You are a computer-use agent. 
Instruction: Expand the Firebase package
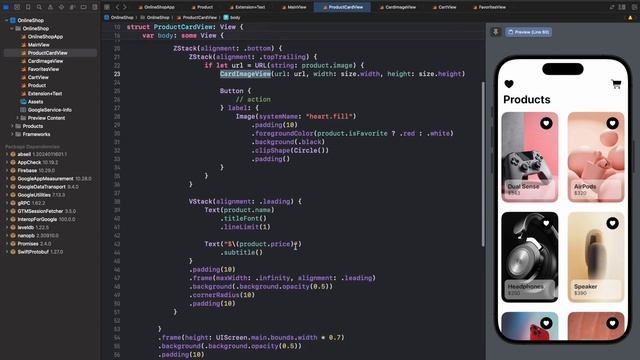(7, 171)
